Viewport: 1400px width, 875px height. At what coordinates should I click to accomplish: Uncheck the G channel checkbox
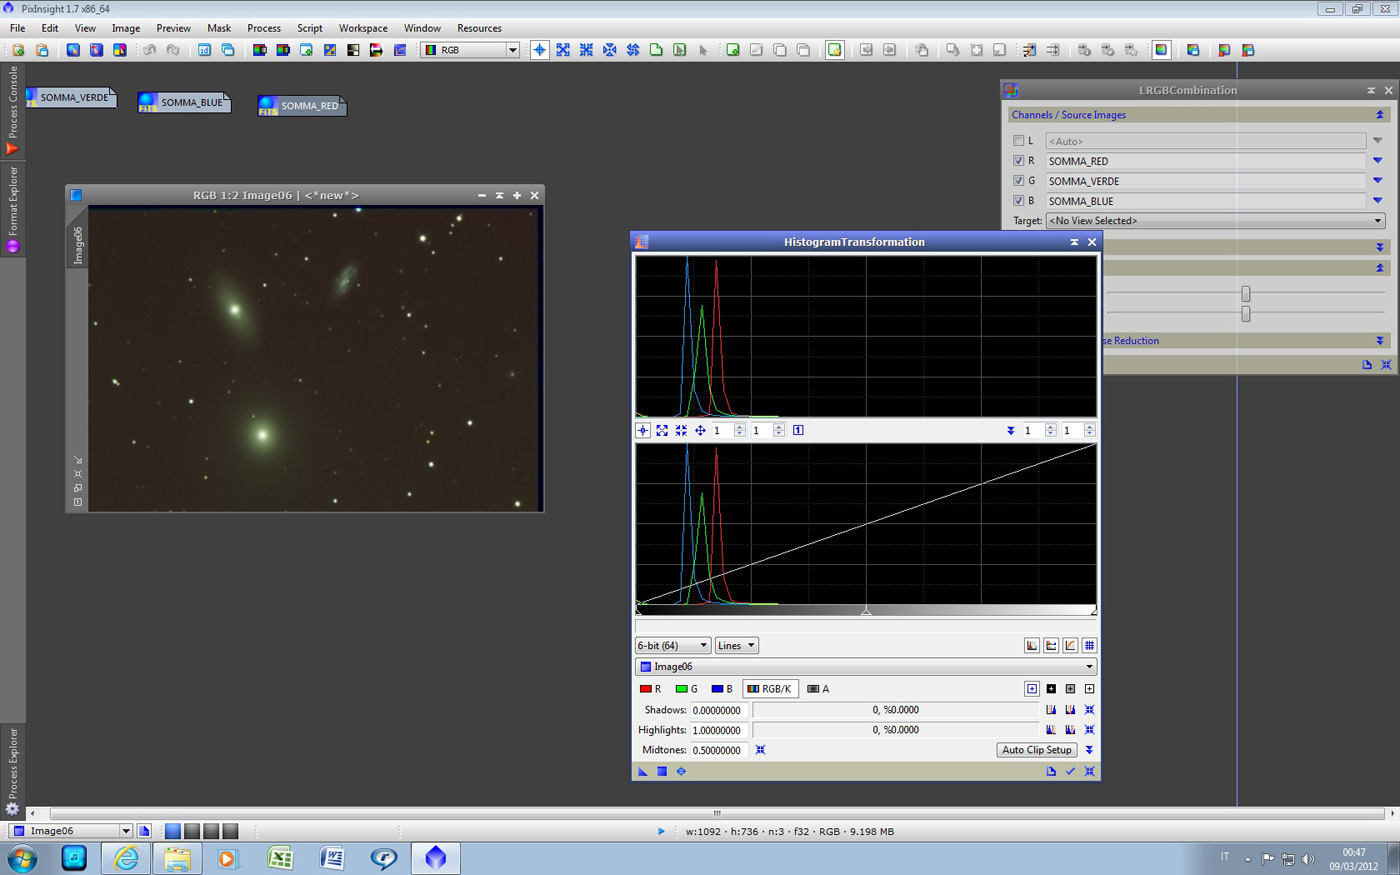click(x=1018, y=181)
